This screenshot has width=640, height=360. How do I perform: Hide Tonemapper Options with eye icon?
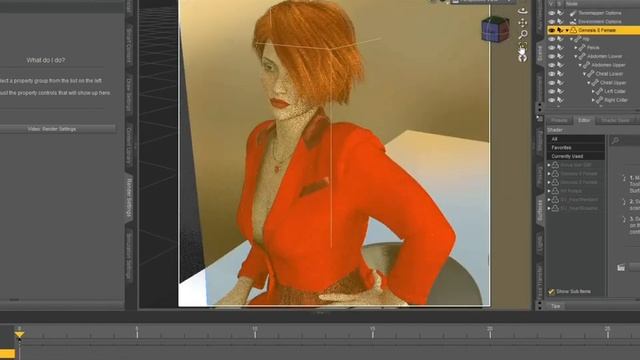[551, 13]
